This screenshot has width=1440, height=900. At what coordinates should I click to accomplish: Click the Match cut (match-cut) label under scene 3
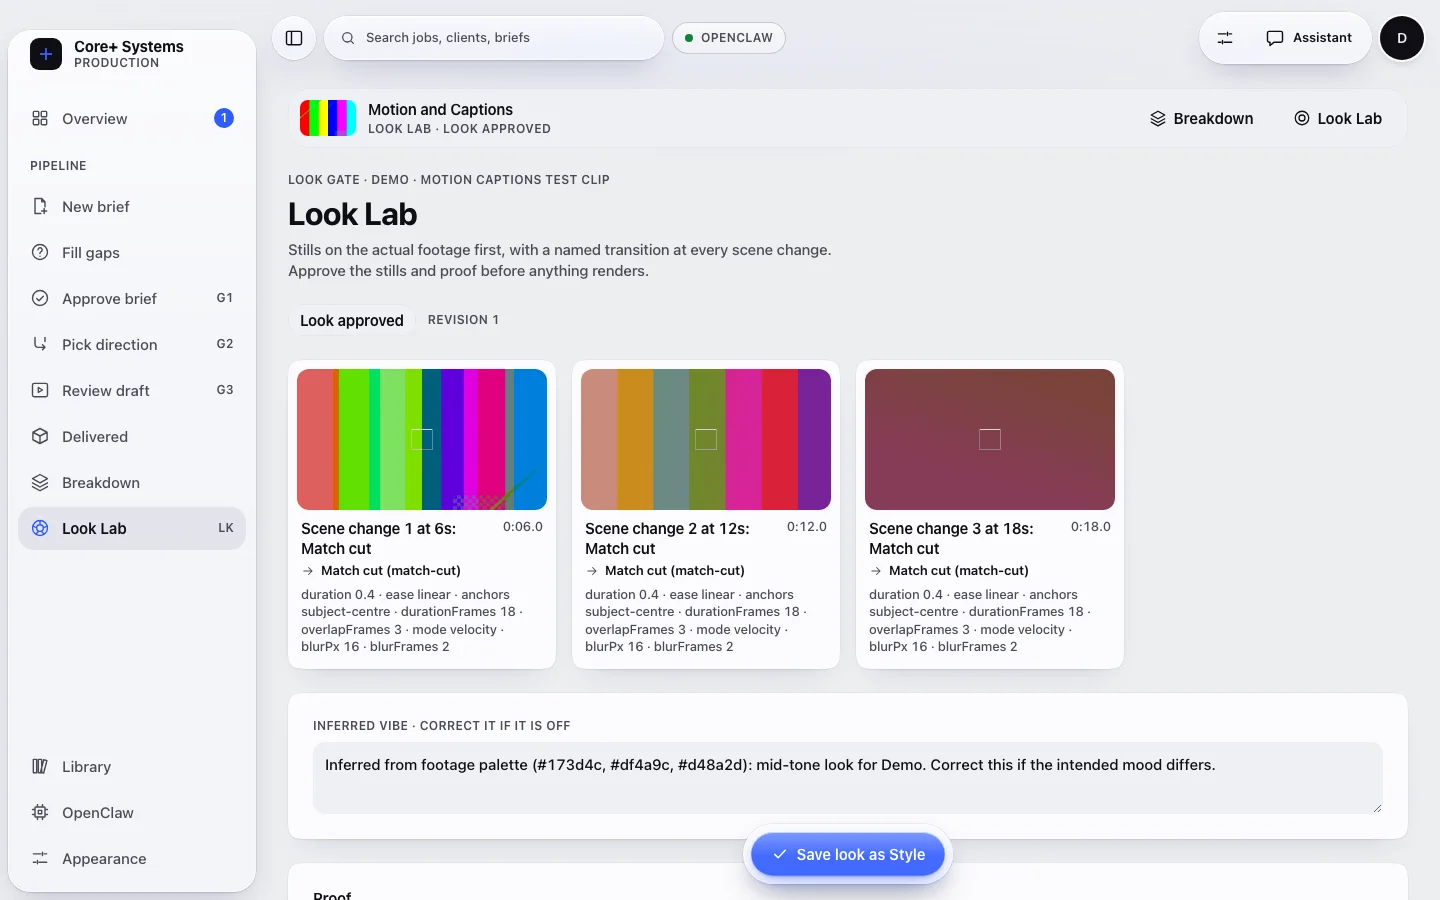coord(959,571)
